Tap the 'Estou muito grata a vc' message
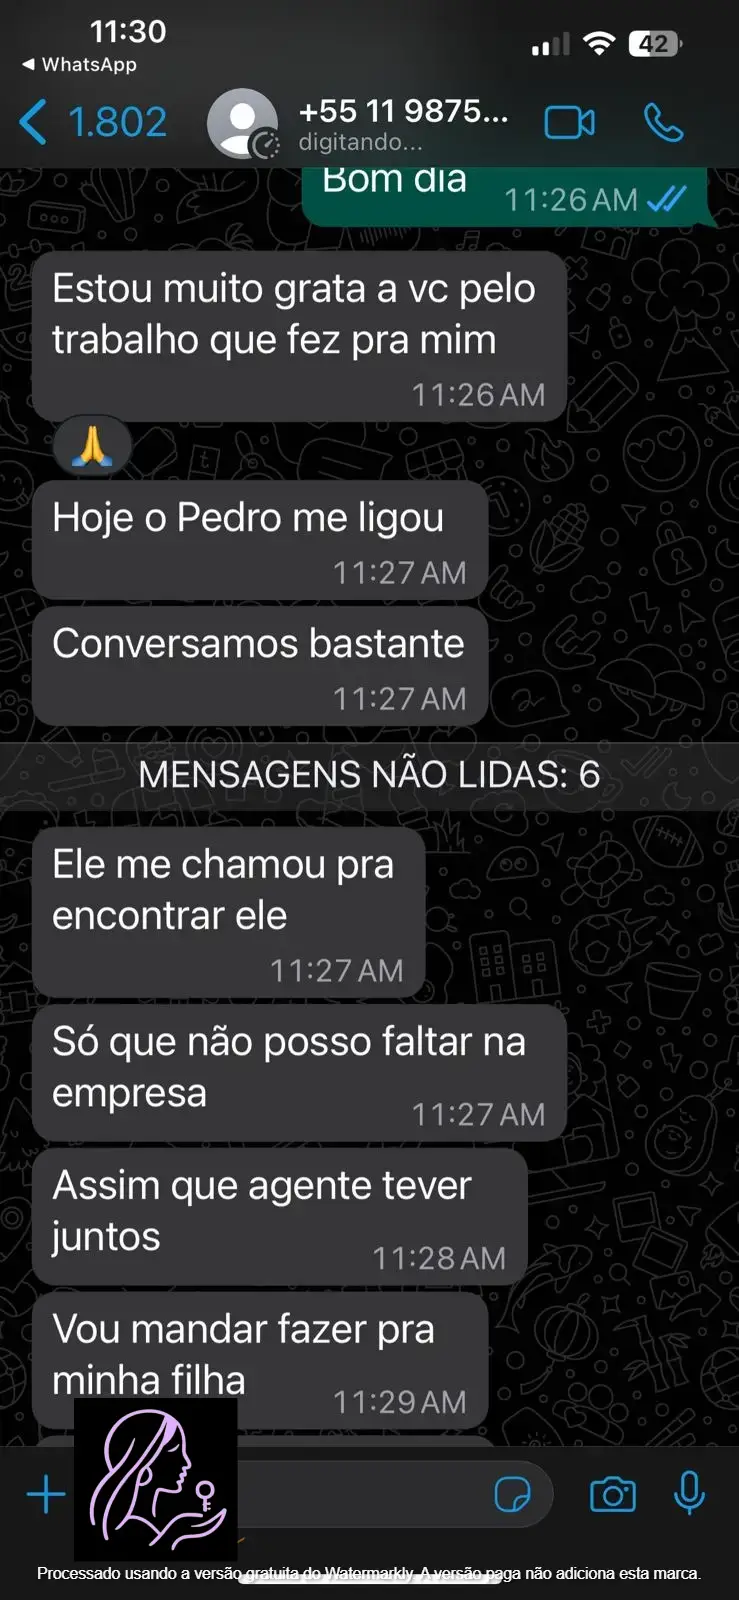Viewport: 739px width, 1600px height. 300,336
